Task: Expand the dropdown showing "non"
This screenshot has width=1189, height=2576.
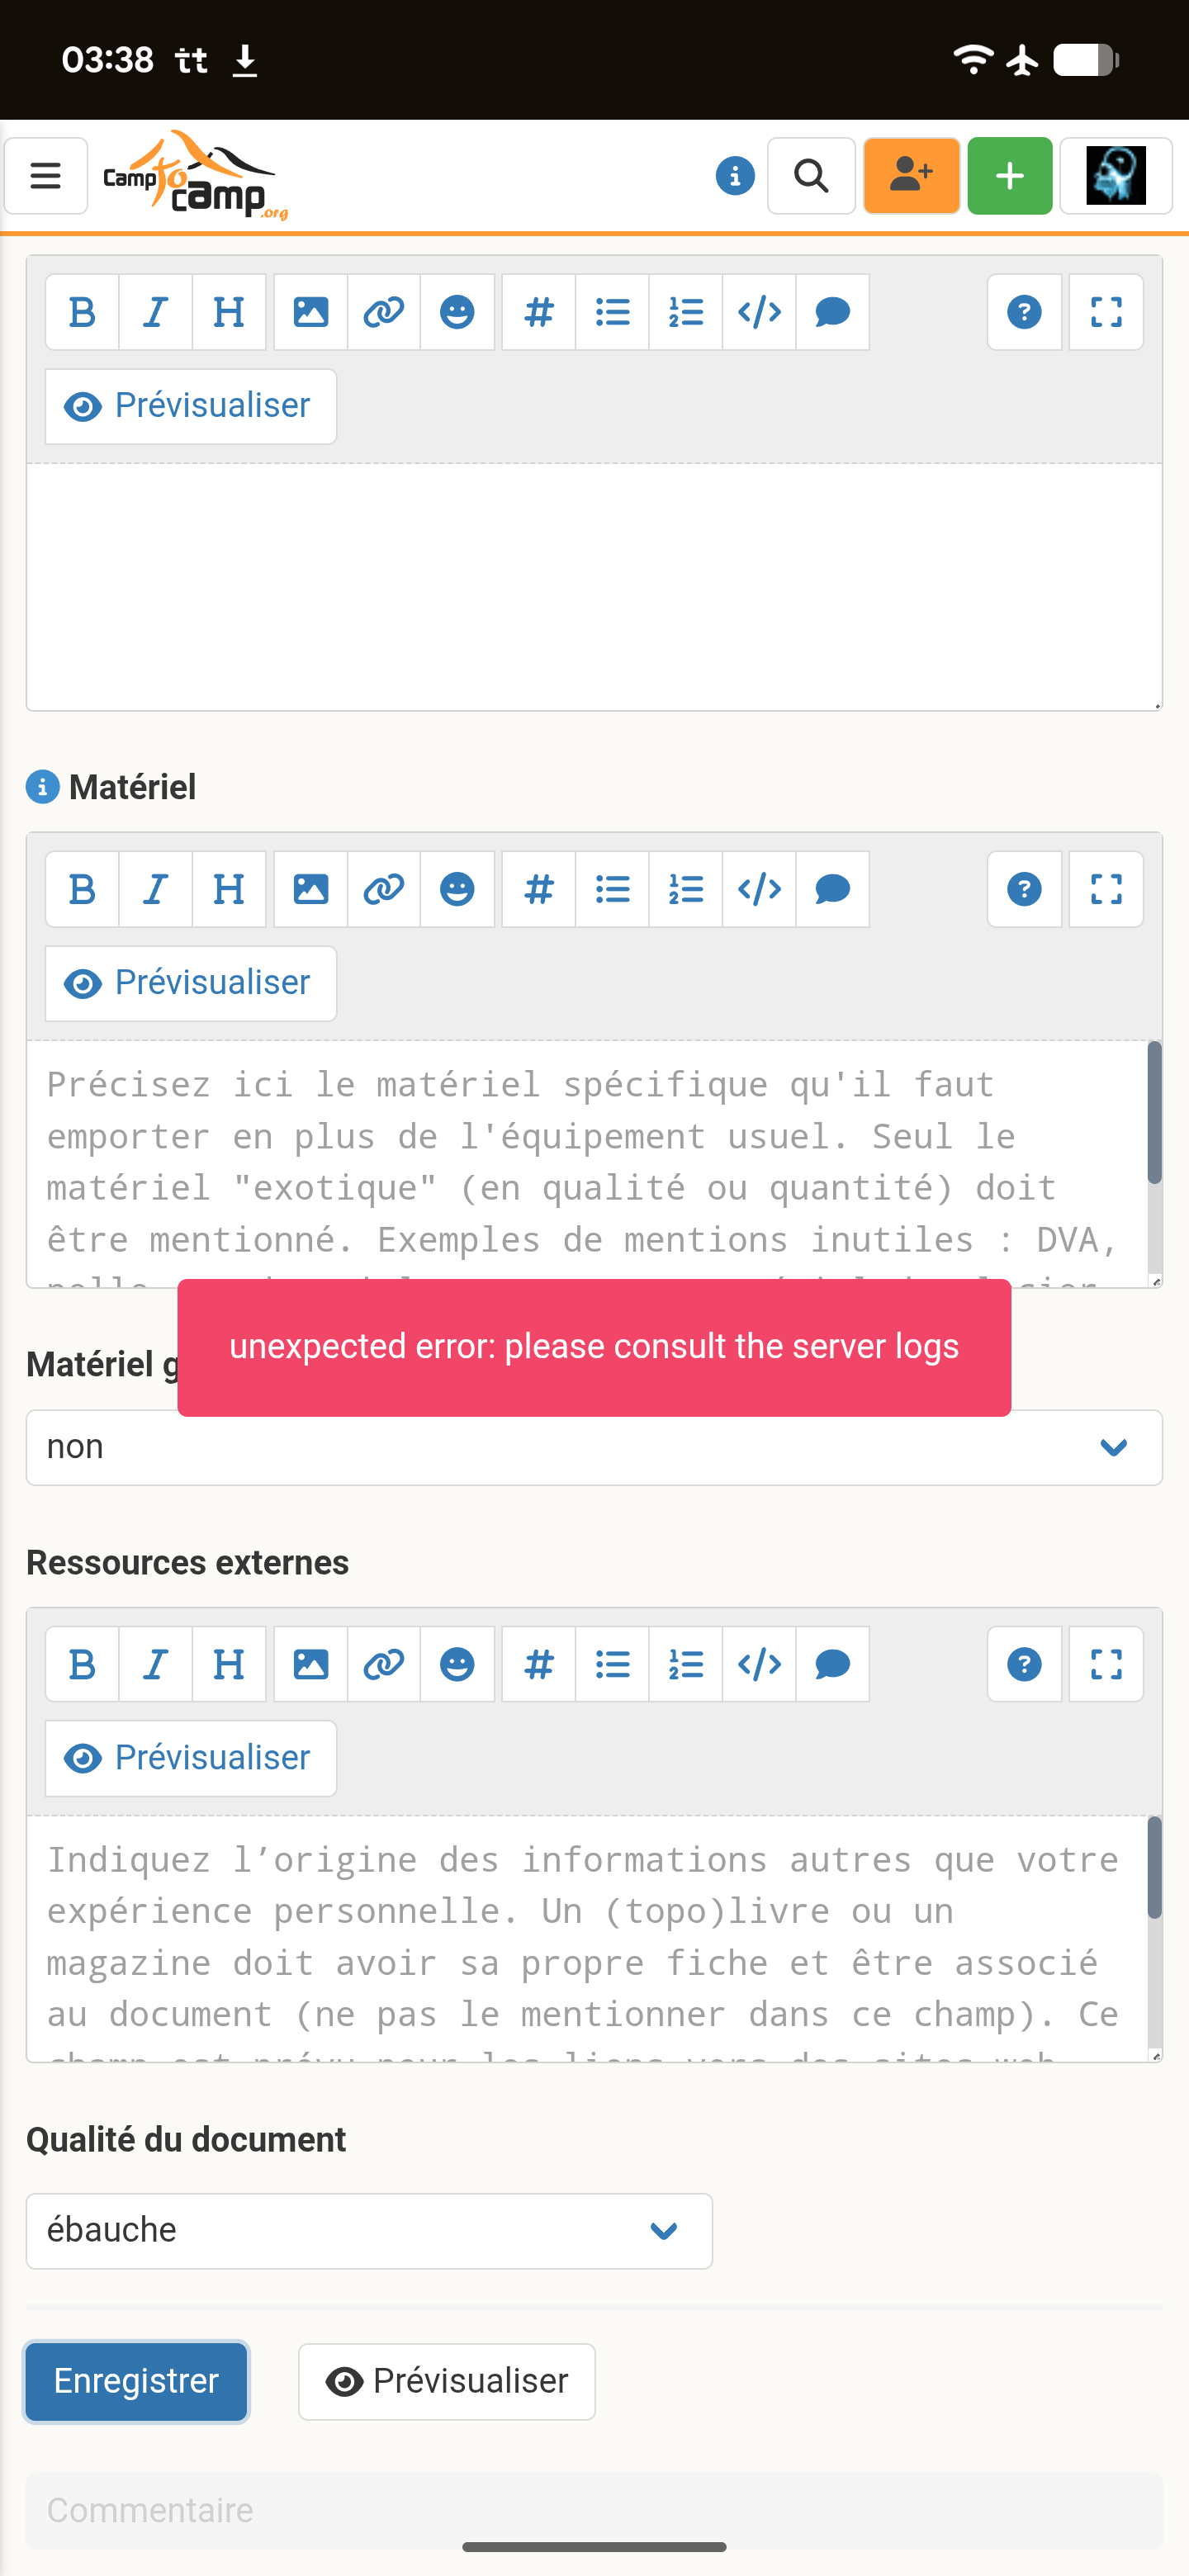Action: (x=594, y=1447)
